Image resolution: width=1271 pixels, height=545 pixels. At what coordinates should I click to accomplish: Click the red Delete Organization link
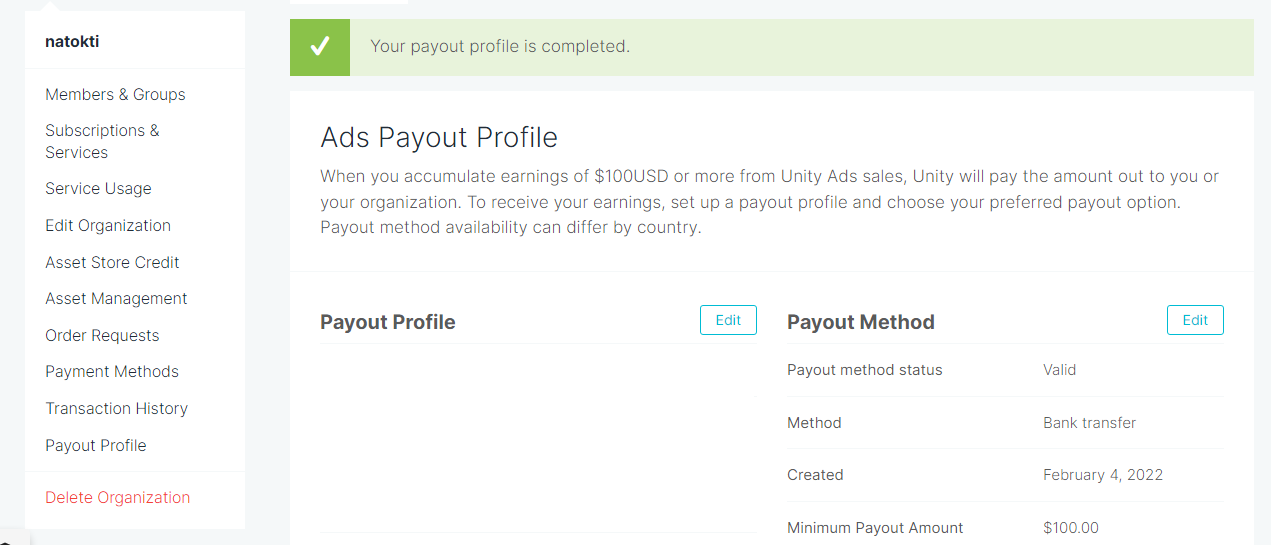pyautogui.click(x=117, y=498)
